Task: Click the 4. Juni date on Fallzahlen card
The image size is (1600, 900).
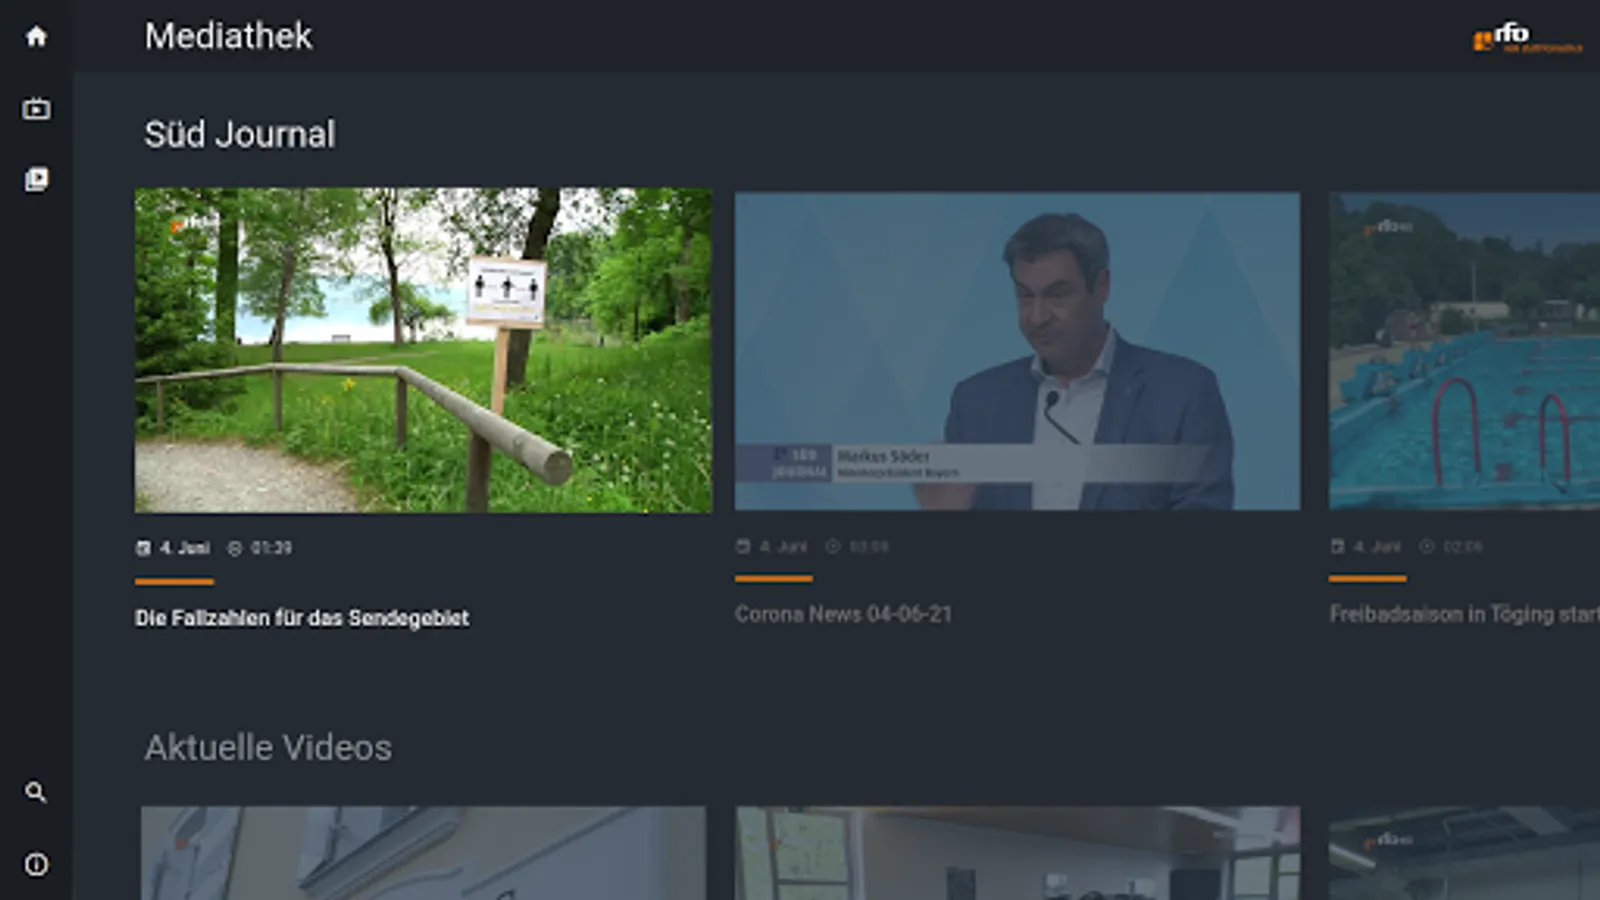Action: pyautogui.click(x=185, y=548)
